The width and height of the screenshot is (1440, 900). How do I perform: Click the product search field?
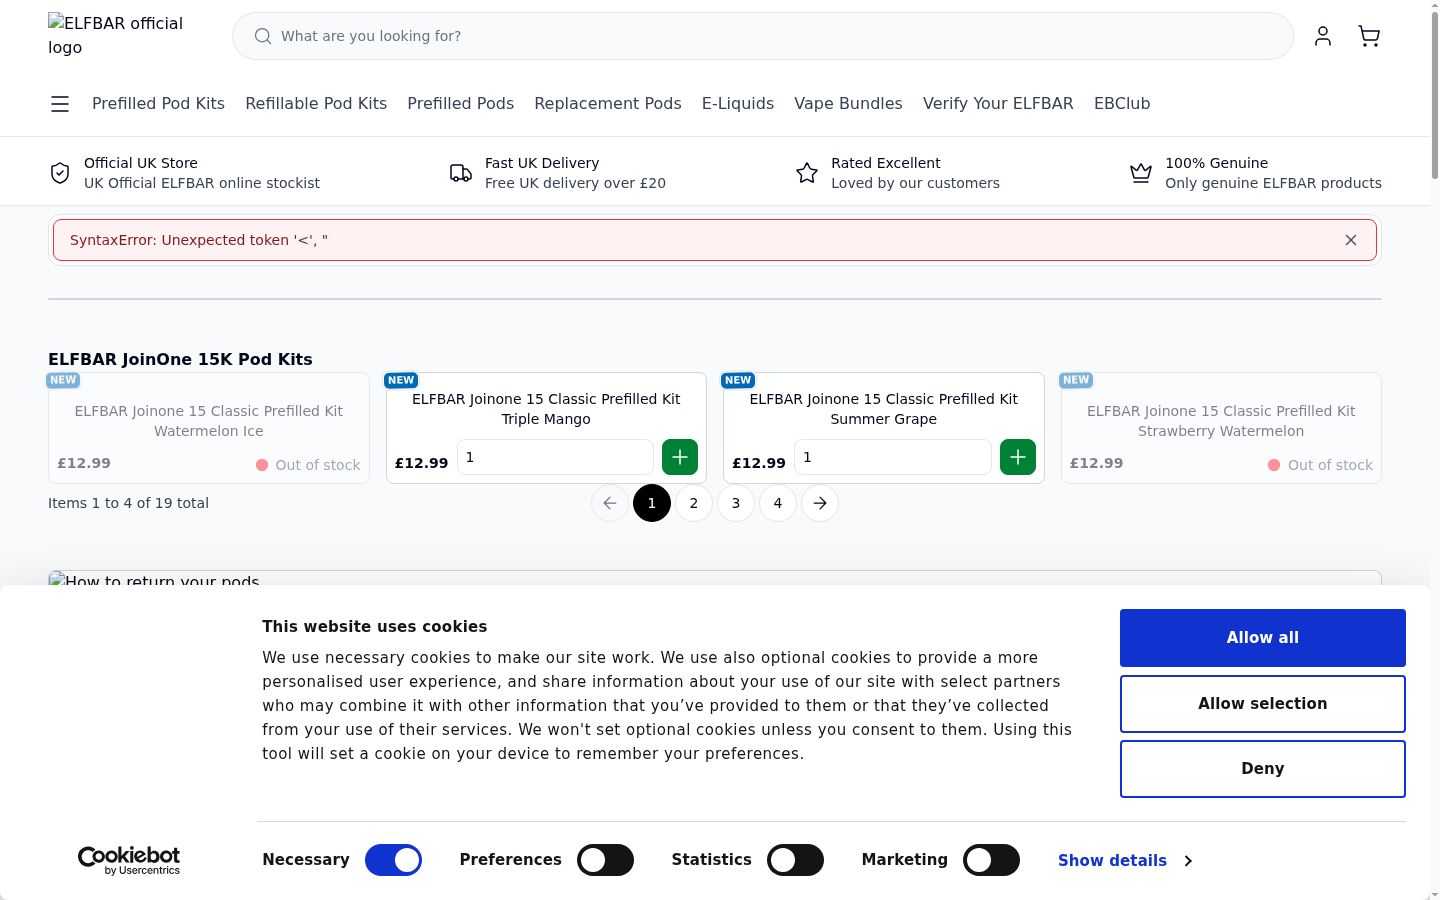coord(763,36)
